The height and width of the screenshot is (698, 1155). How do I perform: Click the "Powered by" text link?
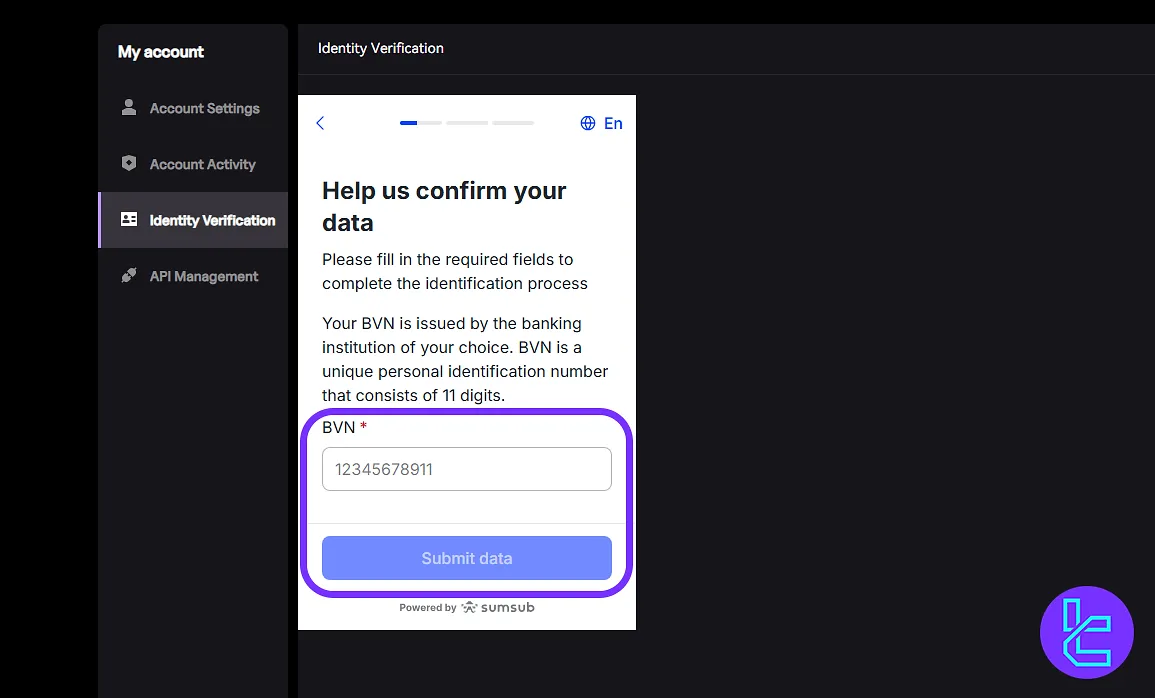click(427, 608)
